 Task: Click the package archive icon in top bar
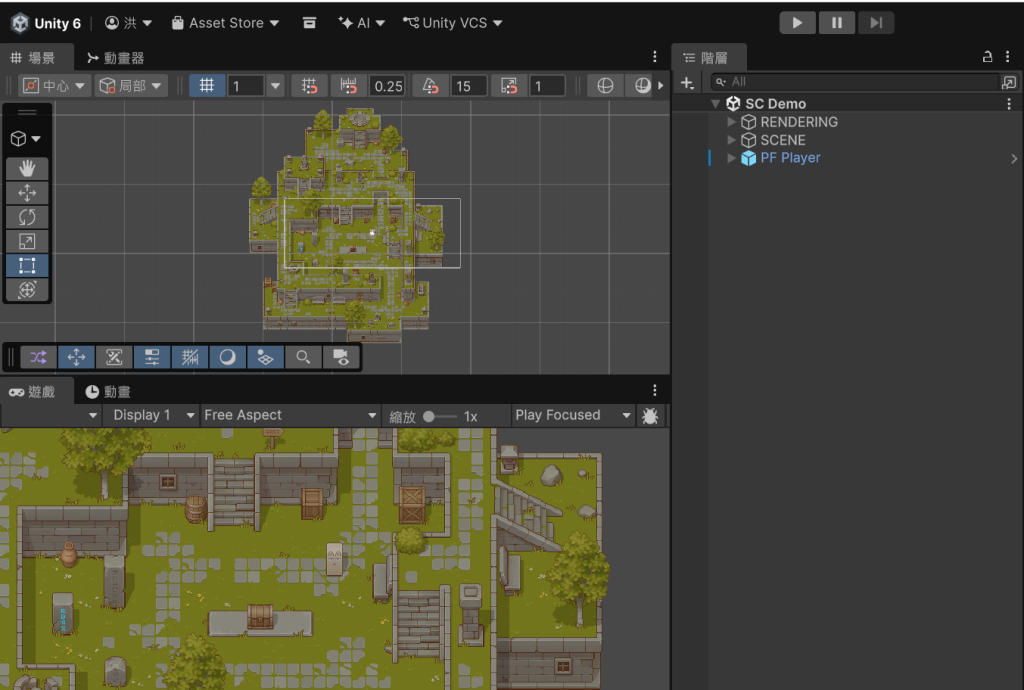click(310, 23)
